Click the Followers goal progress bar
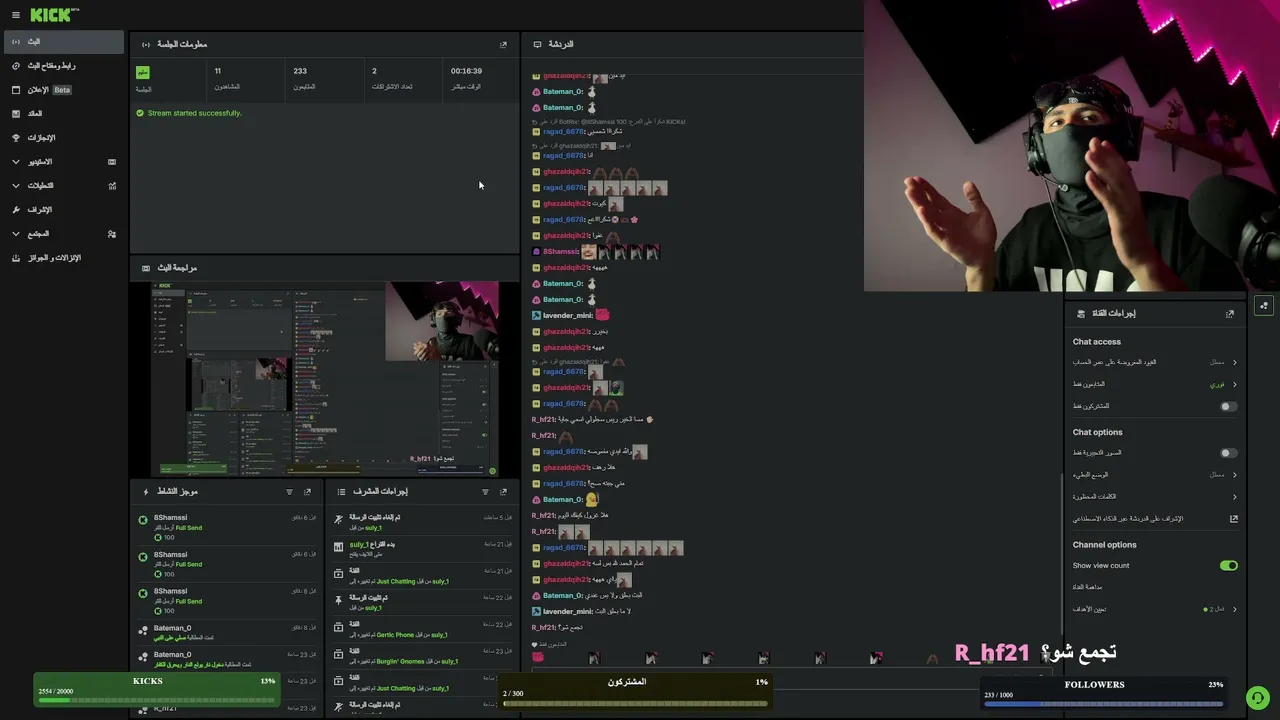 coord(1103,703)
